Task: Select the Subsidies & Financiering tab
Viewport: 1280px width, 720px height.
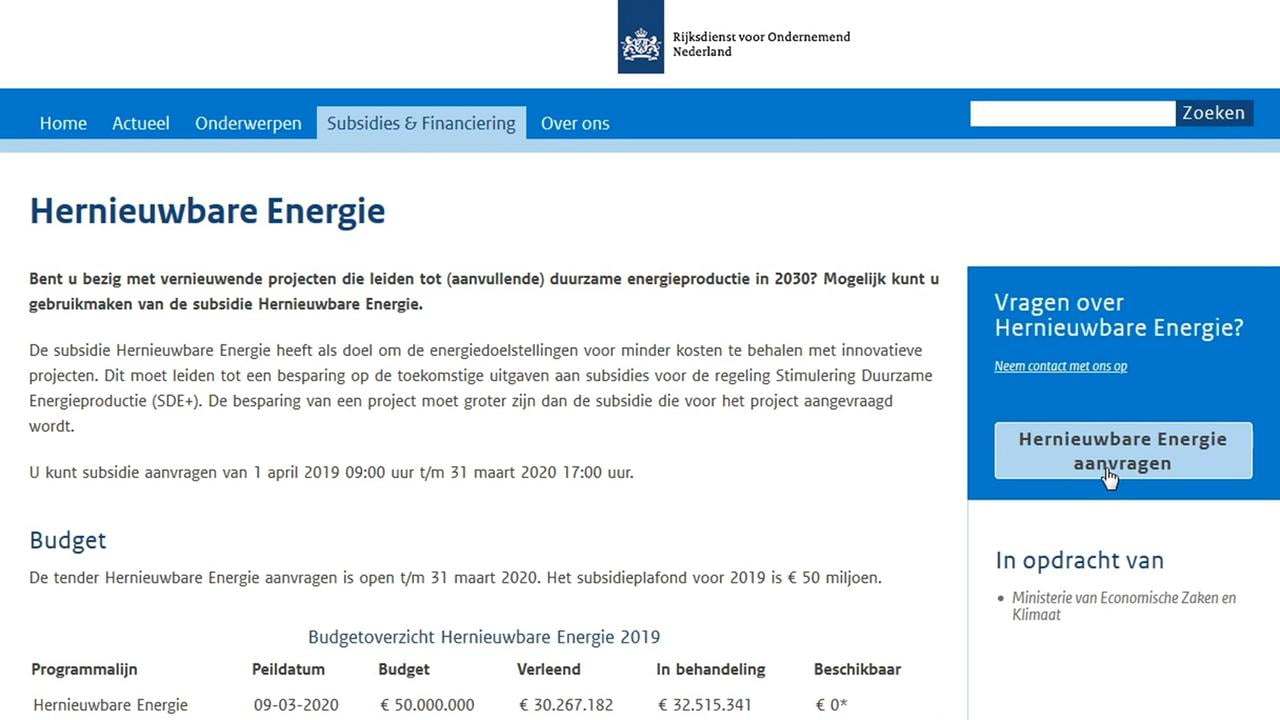Action: pos(420,123)
